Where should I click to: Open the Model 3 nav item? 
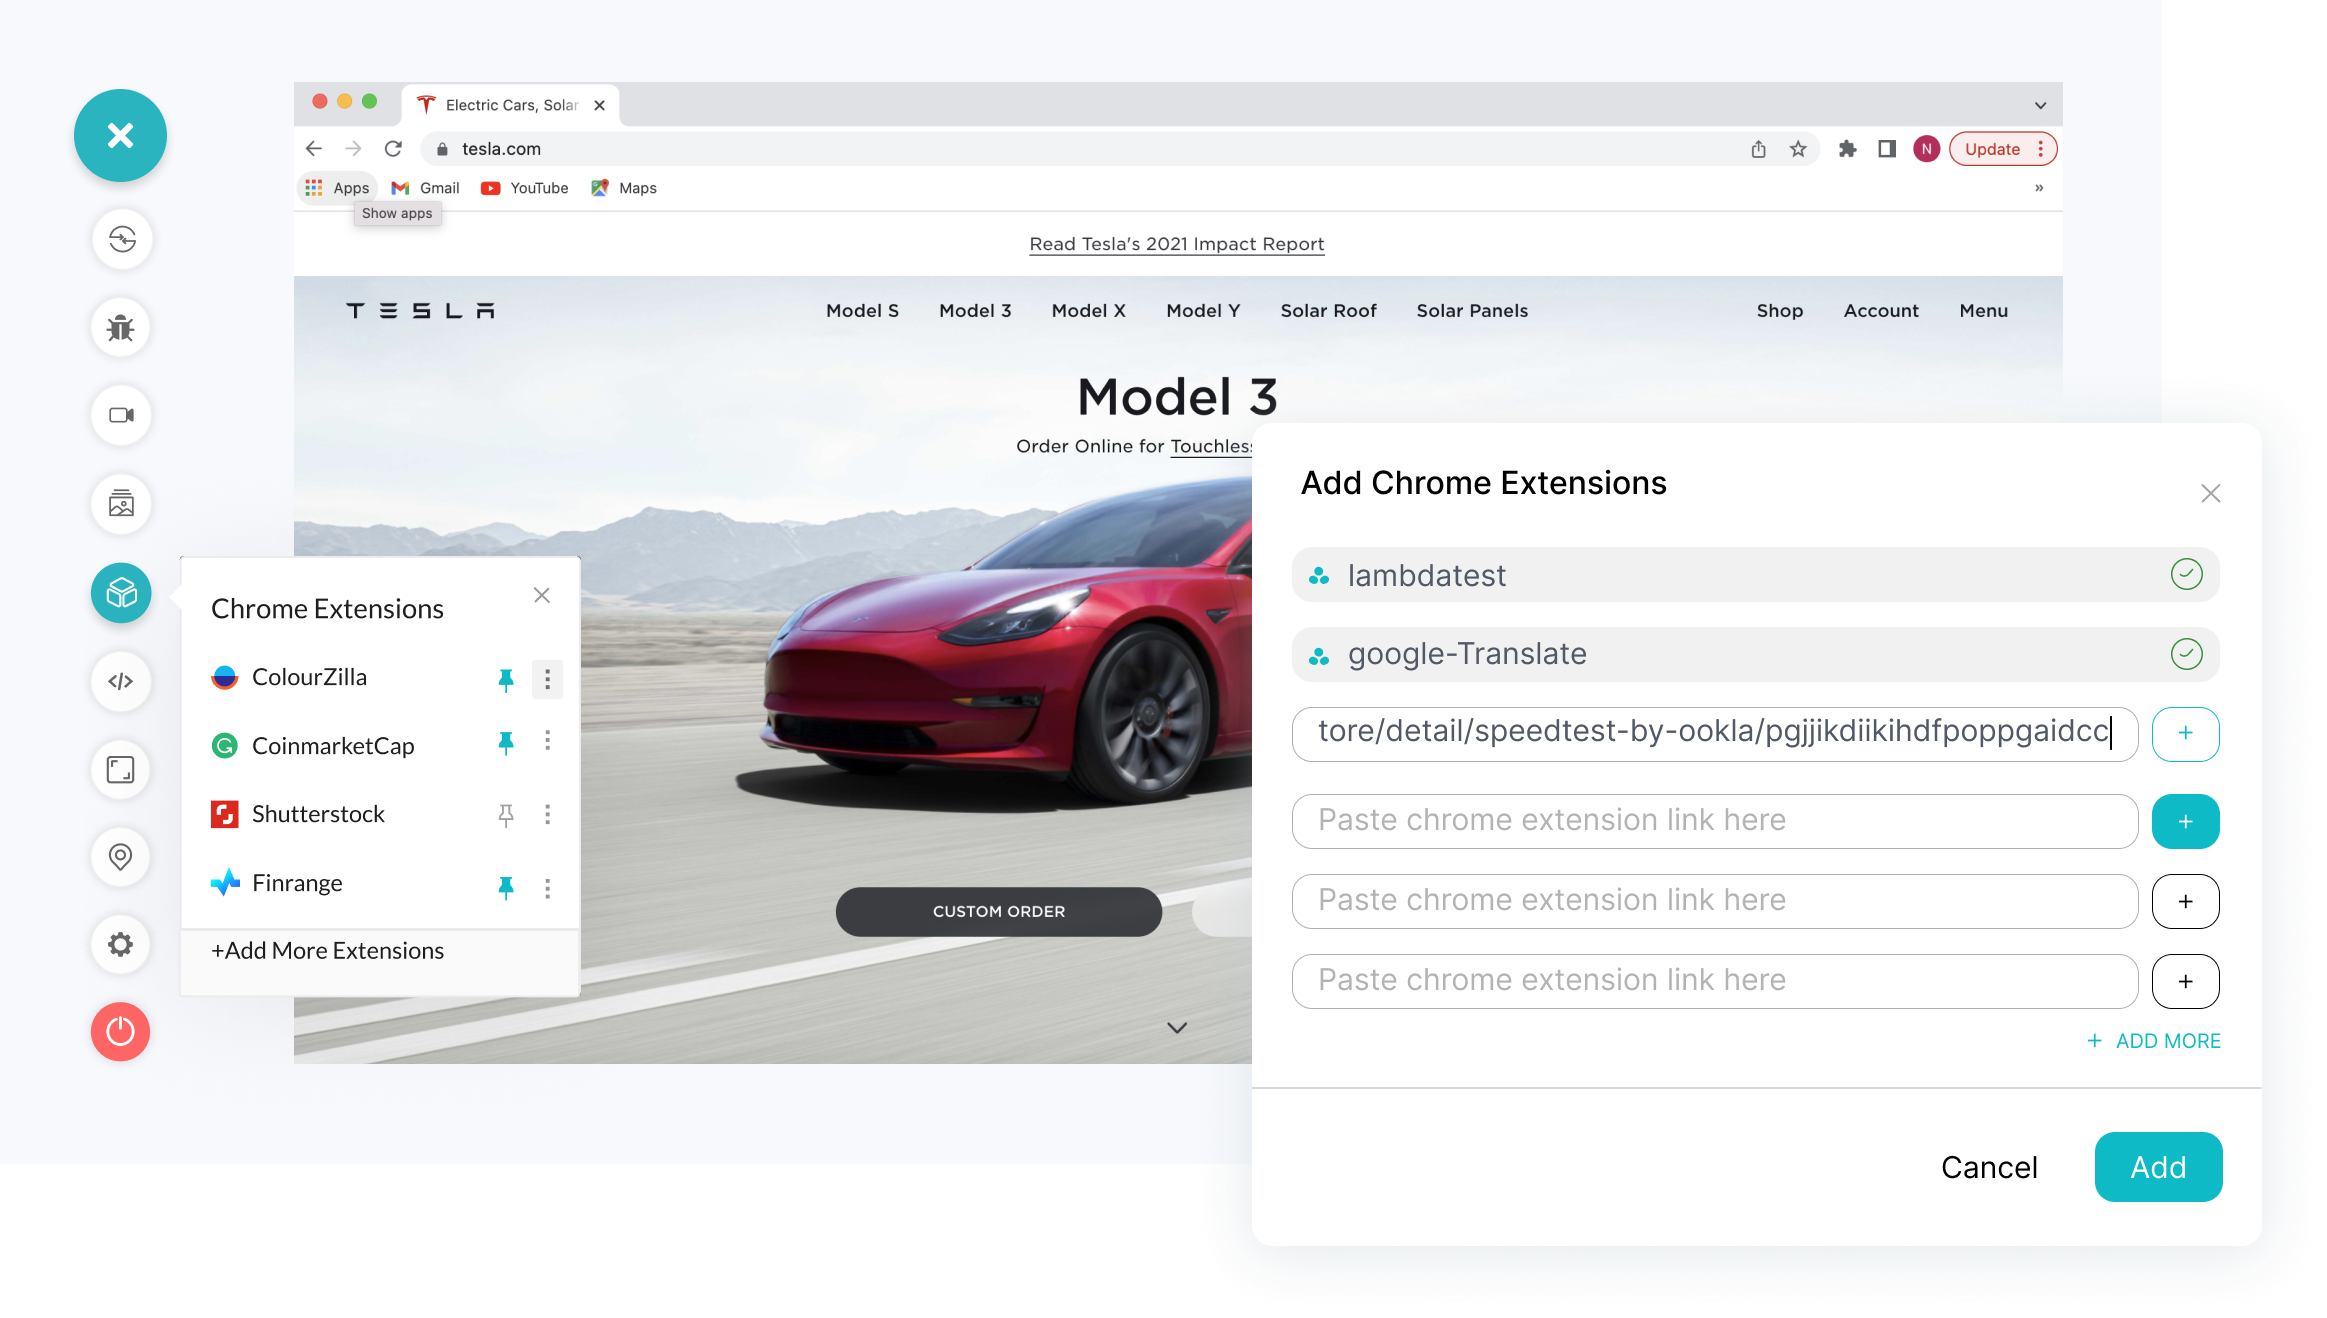[x=975, y=311]
